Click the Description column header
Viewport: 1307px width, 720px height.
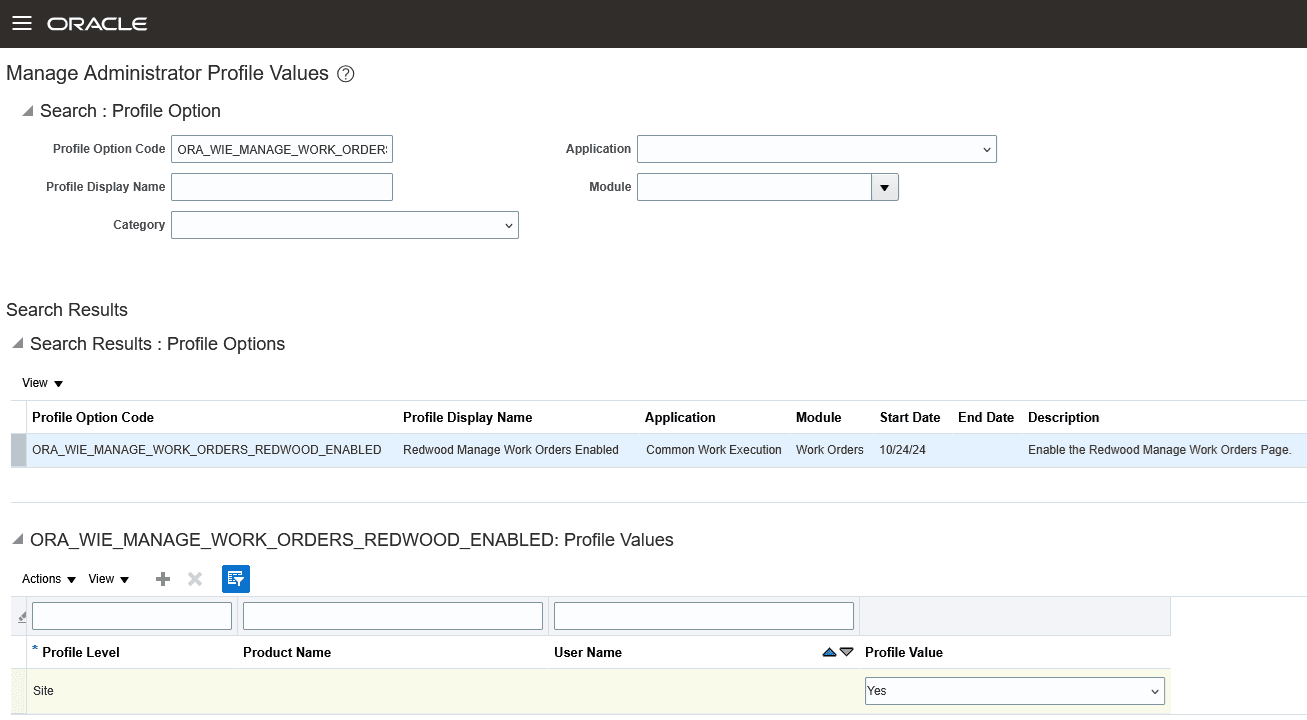click(x=1064, y=417)
